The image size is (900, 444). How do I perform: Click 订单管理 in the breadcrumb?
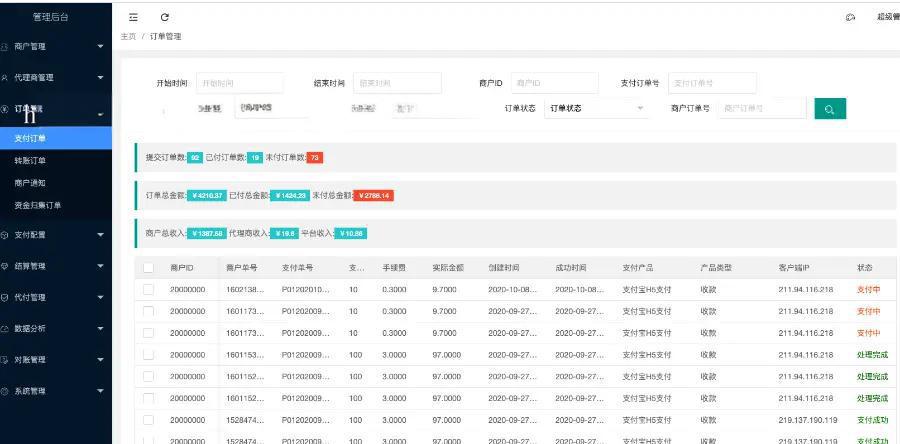click(165, 36)
